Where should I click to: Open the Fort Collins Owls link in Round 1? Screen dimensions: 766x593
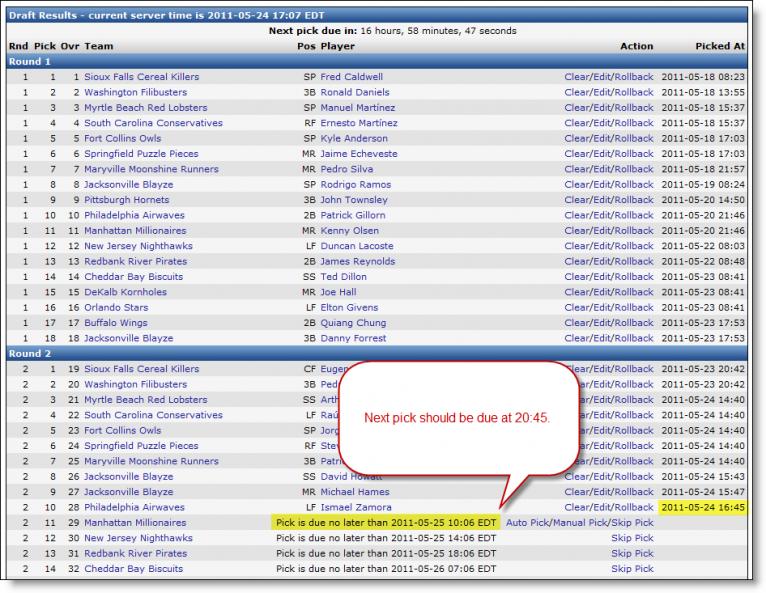122,138
